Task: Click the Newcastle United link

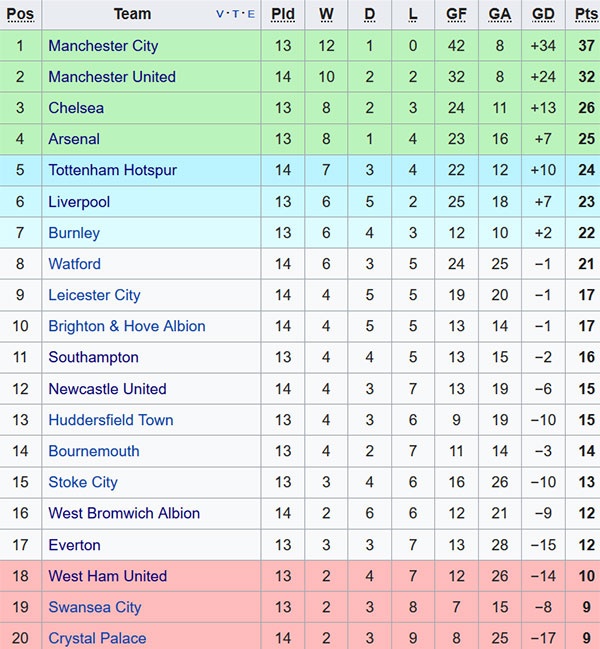Action: click(x=107, y=389)
